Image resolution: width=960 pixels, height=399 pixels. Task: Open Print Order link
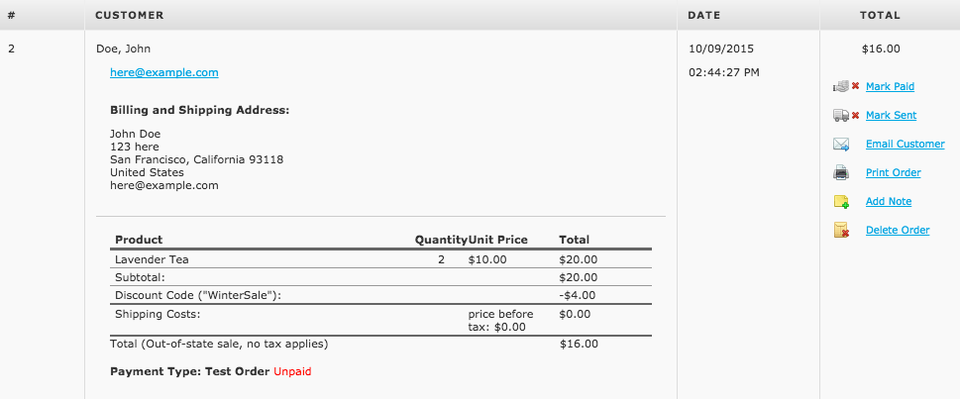coord(893,173)
